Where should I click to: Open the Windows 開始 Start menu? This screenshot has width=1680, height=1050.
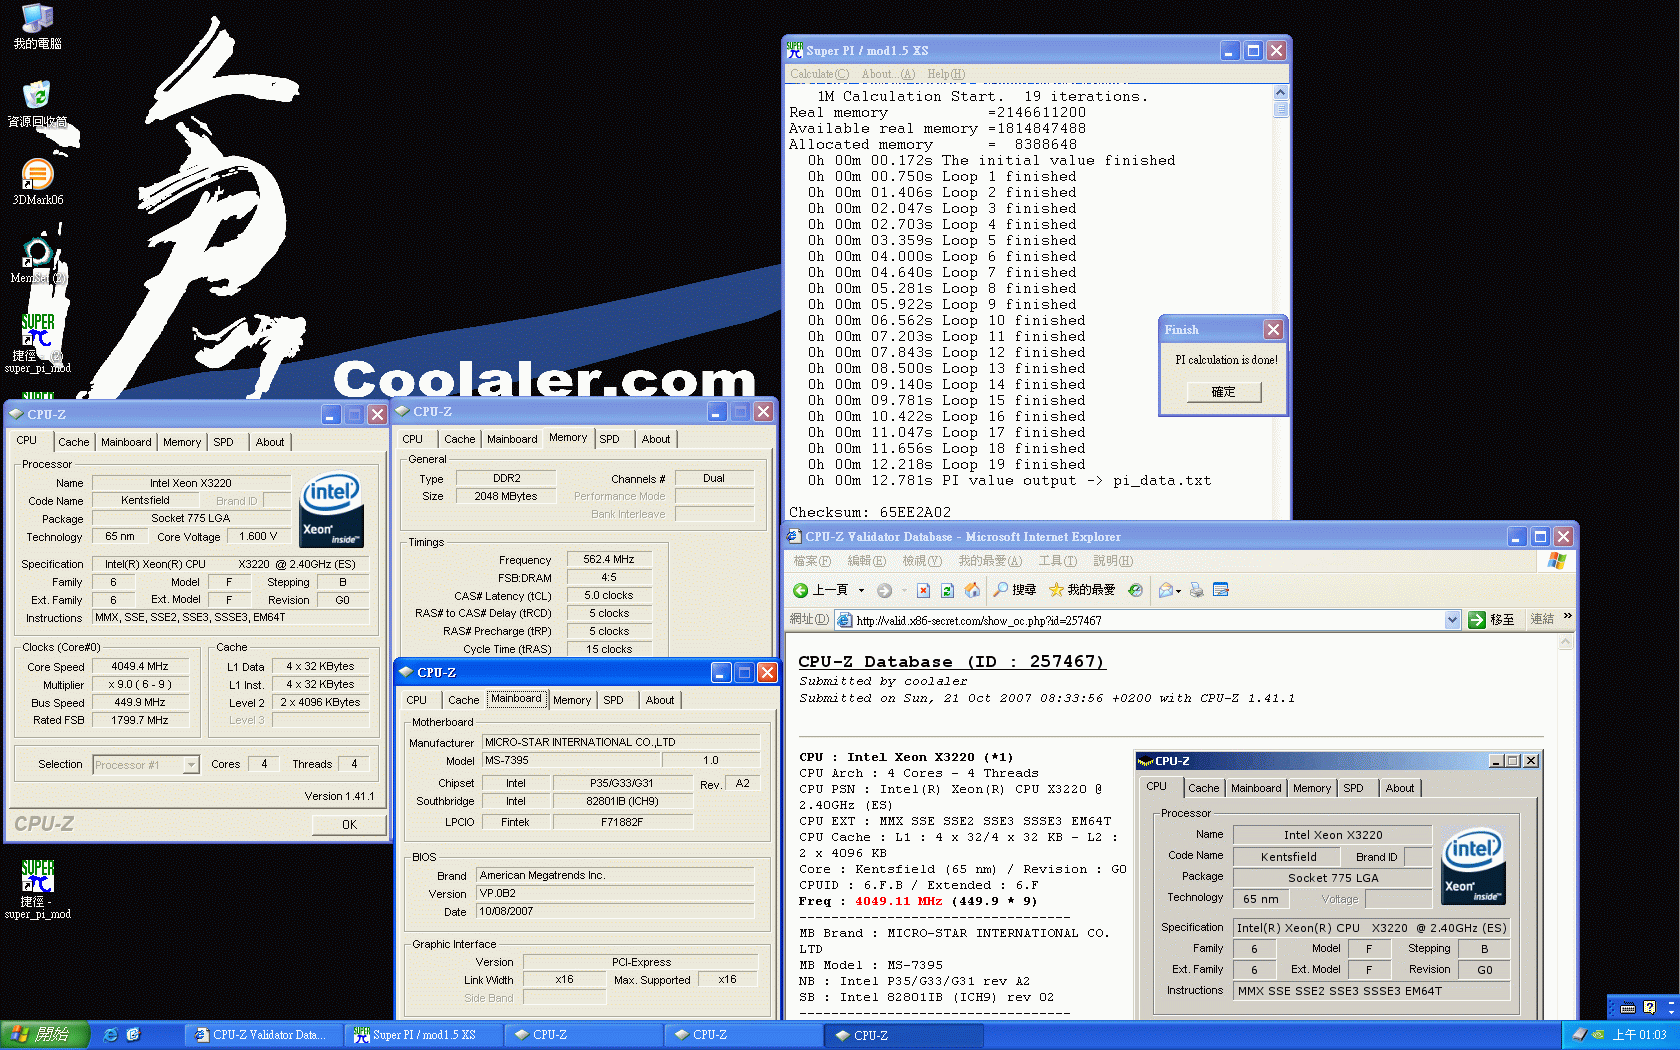pos(45,1035)
